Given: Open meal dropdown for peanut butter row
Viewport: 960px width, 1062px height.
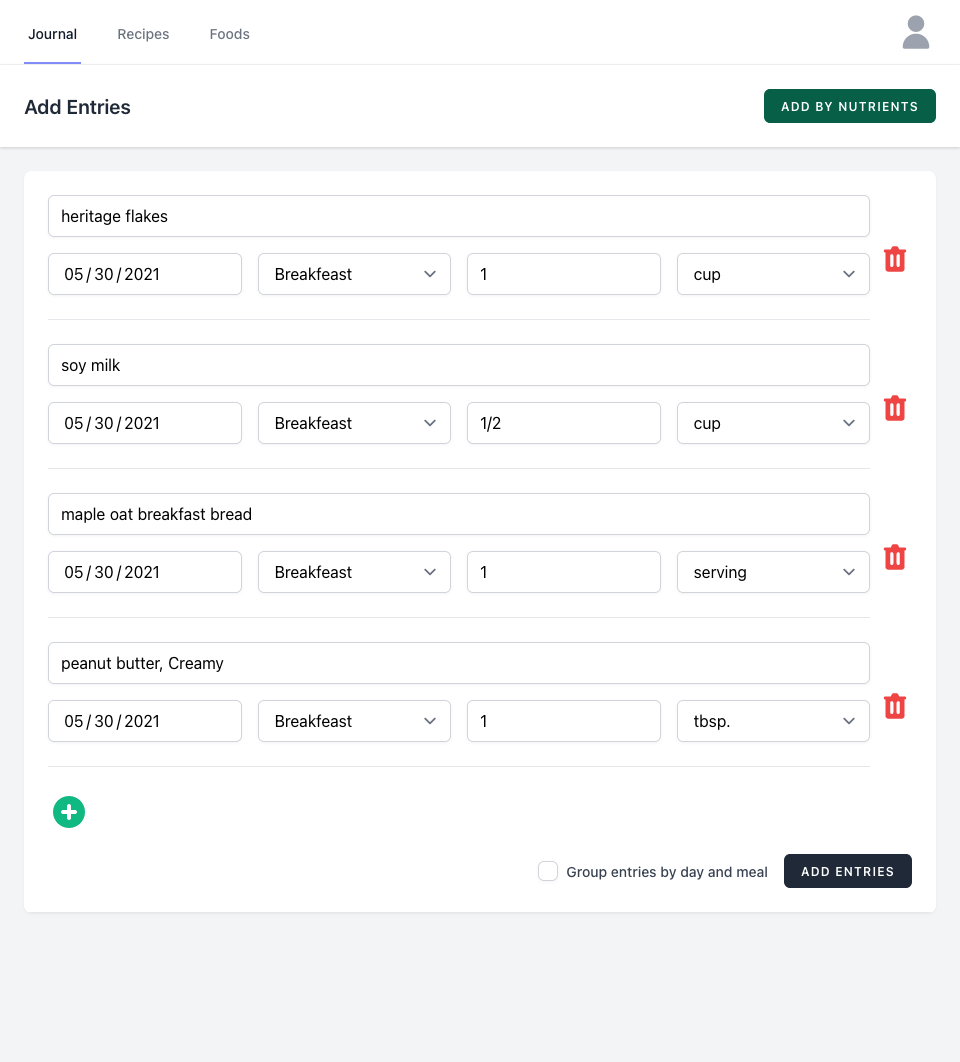Looking at the screenshot, I should click(354, 721).
